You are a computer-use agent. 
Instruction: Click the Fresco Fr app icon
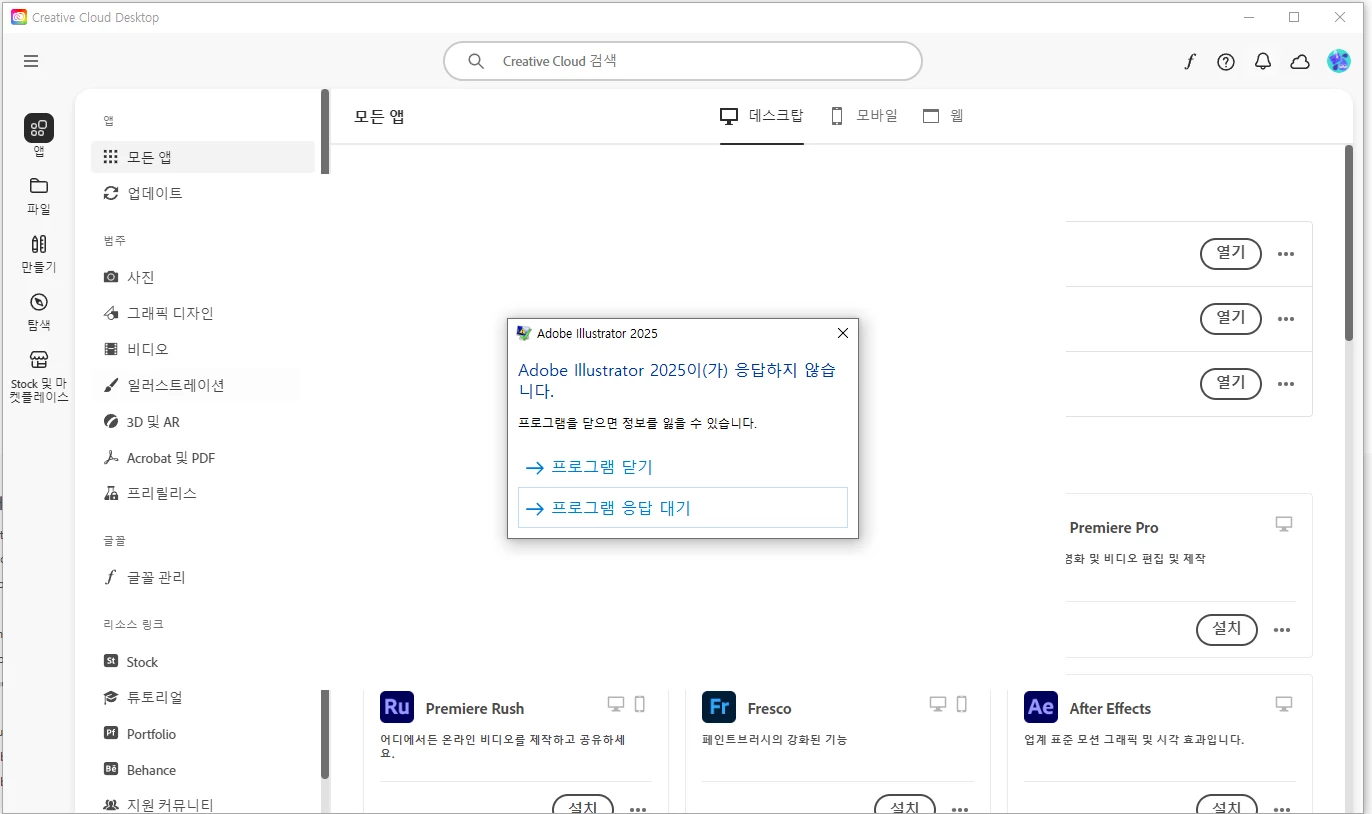point(719,706)
